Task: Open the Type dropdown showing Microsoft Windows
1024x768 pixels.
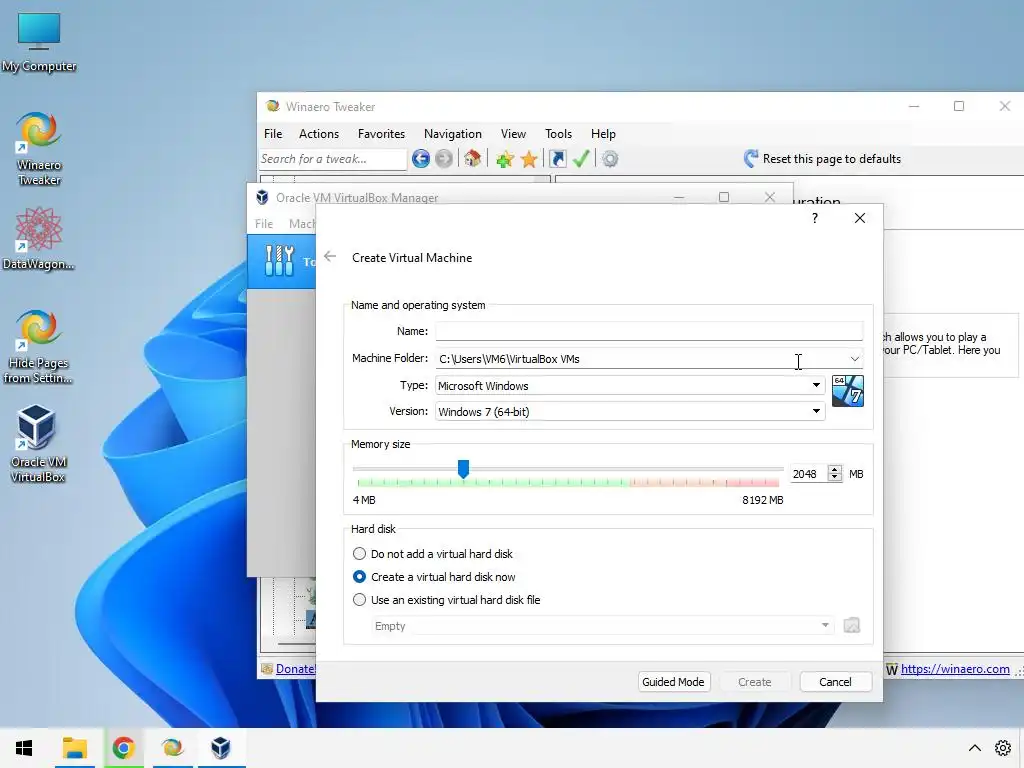Action: [630, 385]
